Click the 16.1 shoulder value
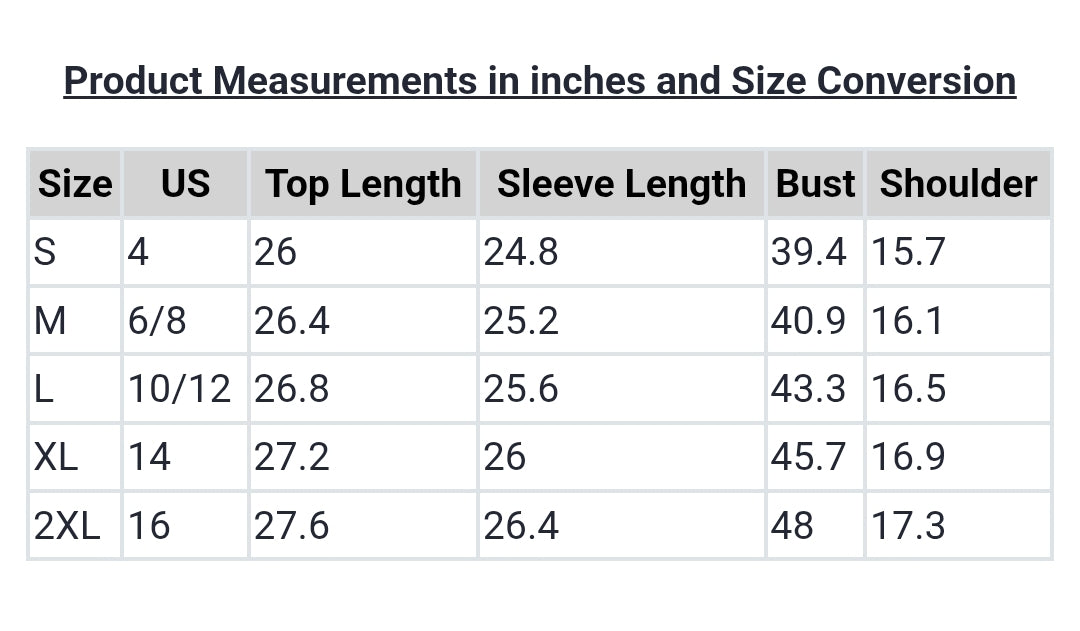The image size is (1080, 631). [x=907, y=321]
